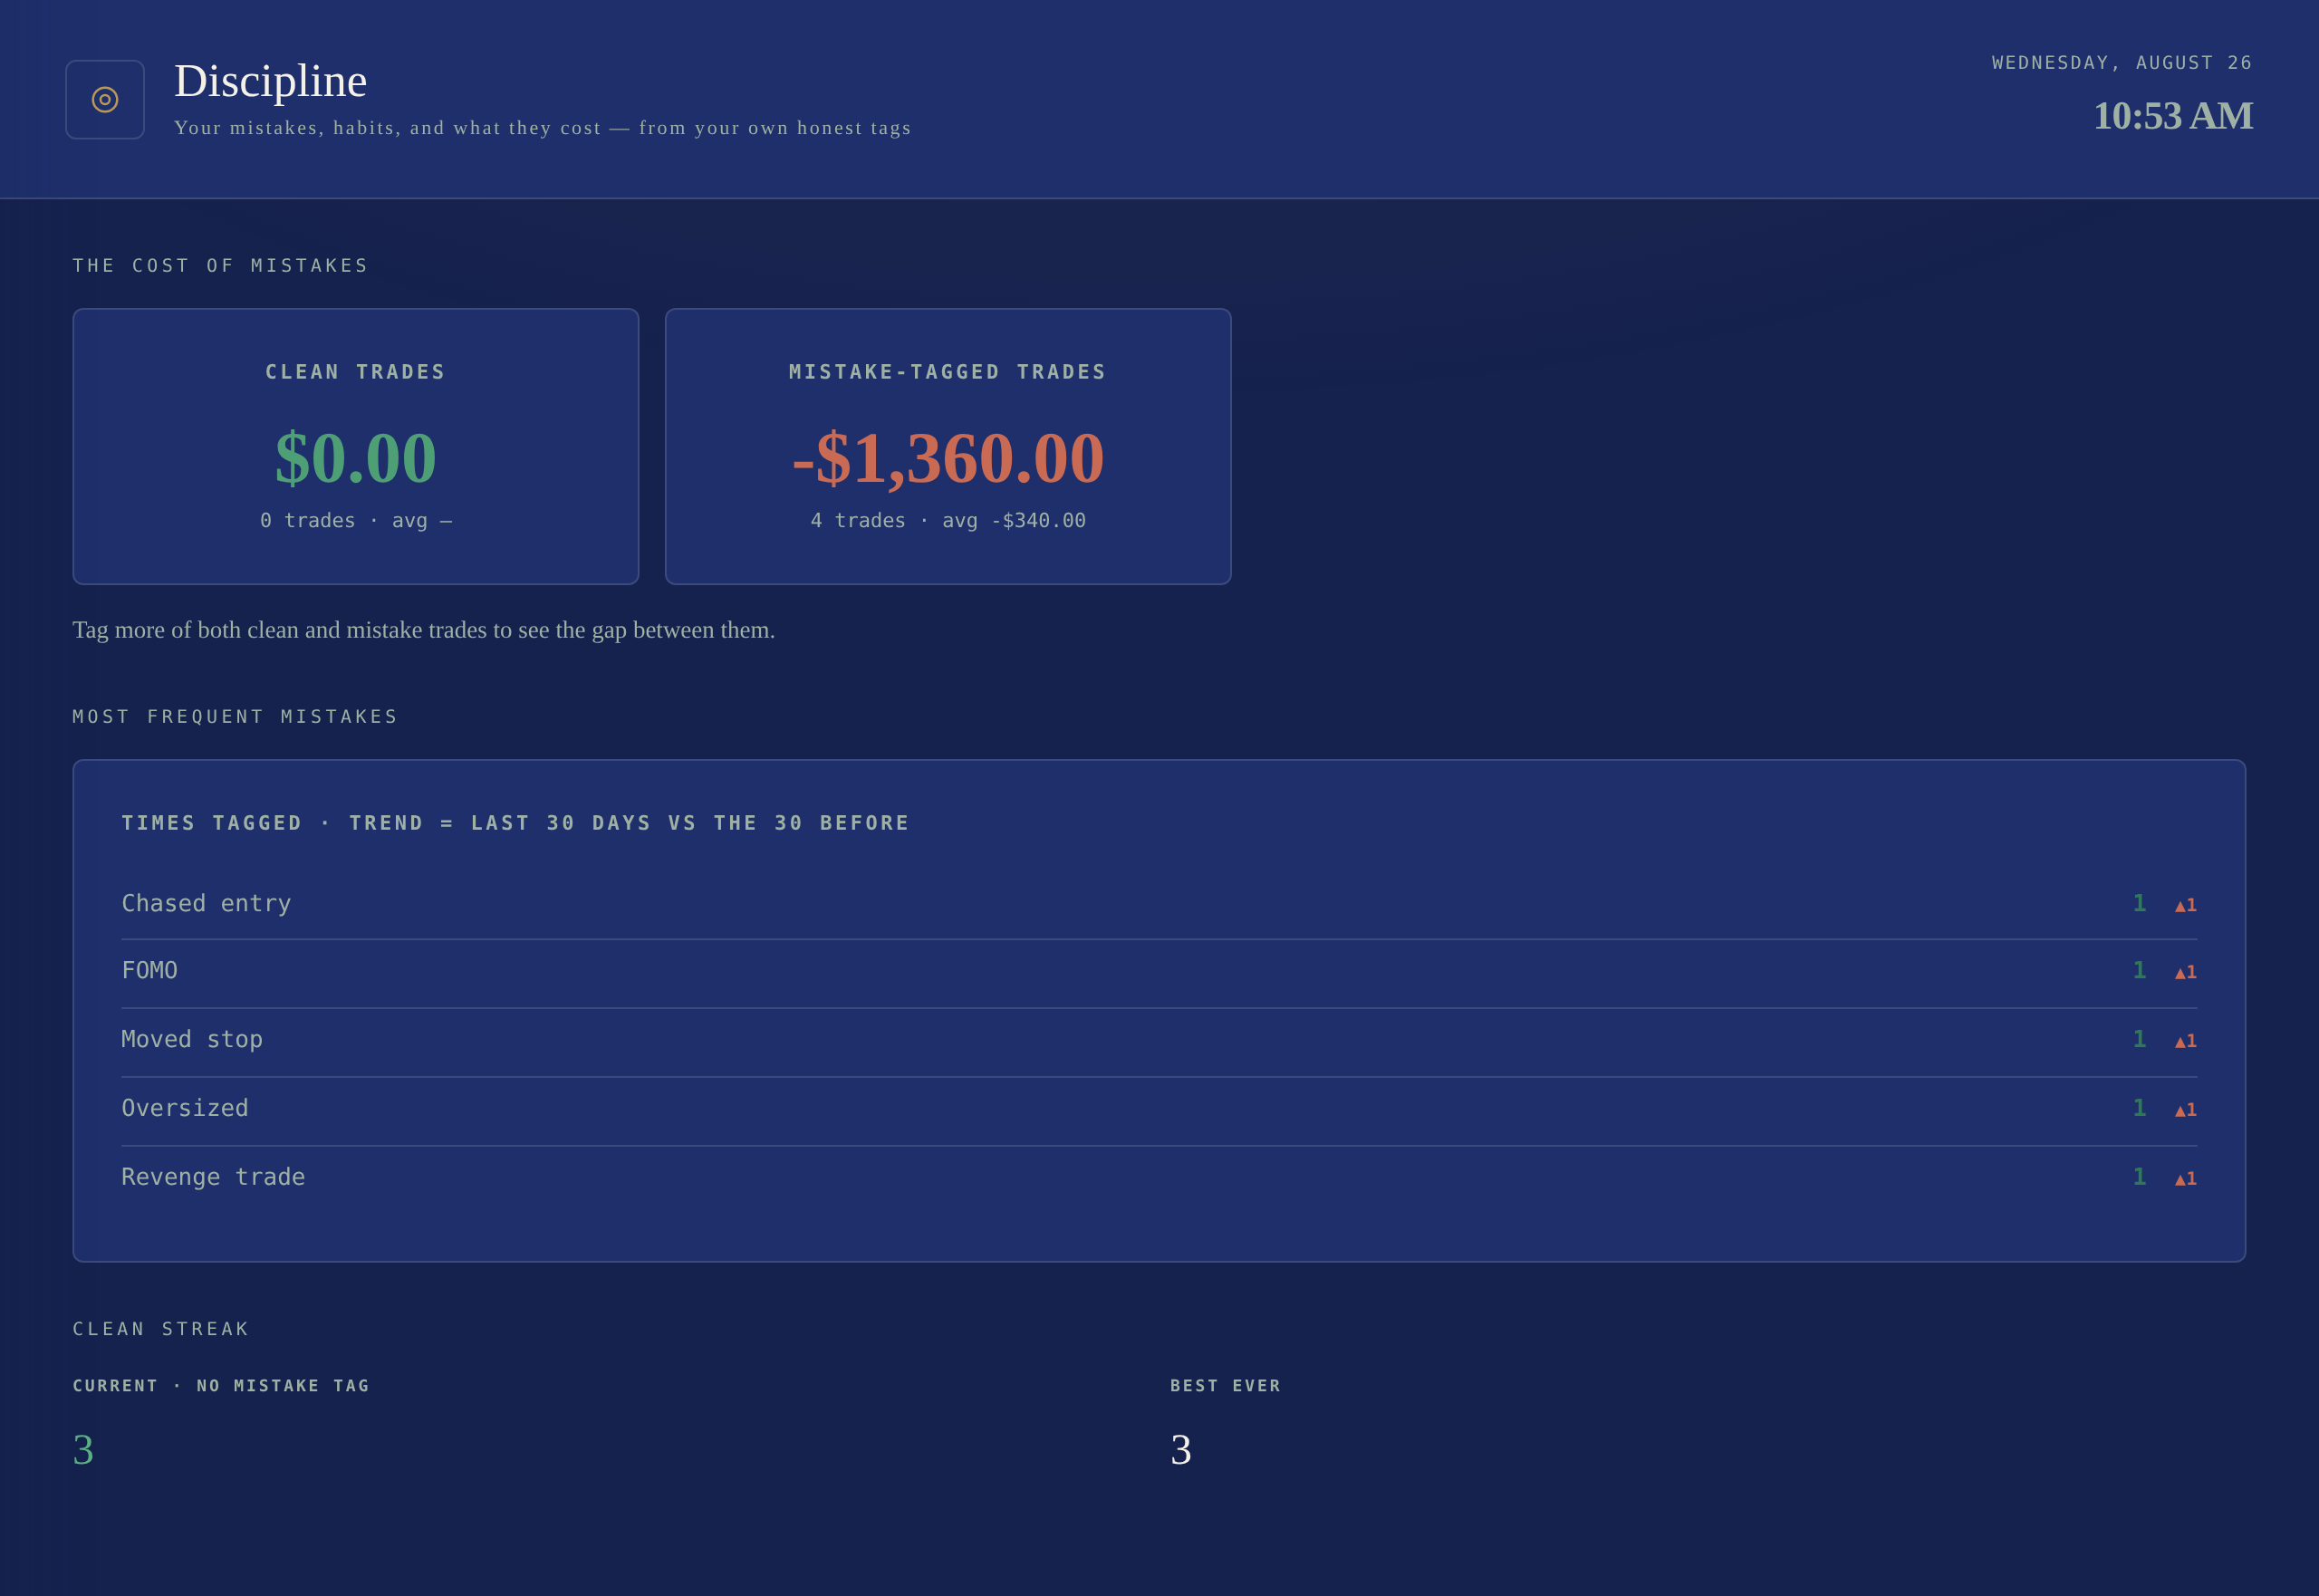Click the Most Frequent Mistakes heading
Viewport: 2319px width, 1596px height.
(x=235, y=716)
